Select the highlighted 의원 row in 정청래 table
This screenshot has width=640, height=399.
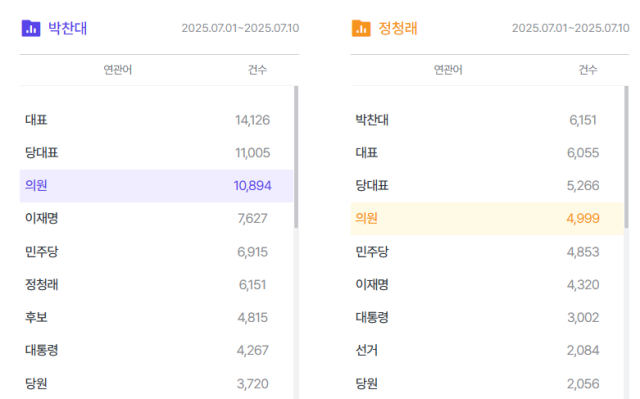487,219
